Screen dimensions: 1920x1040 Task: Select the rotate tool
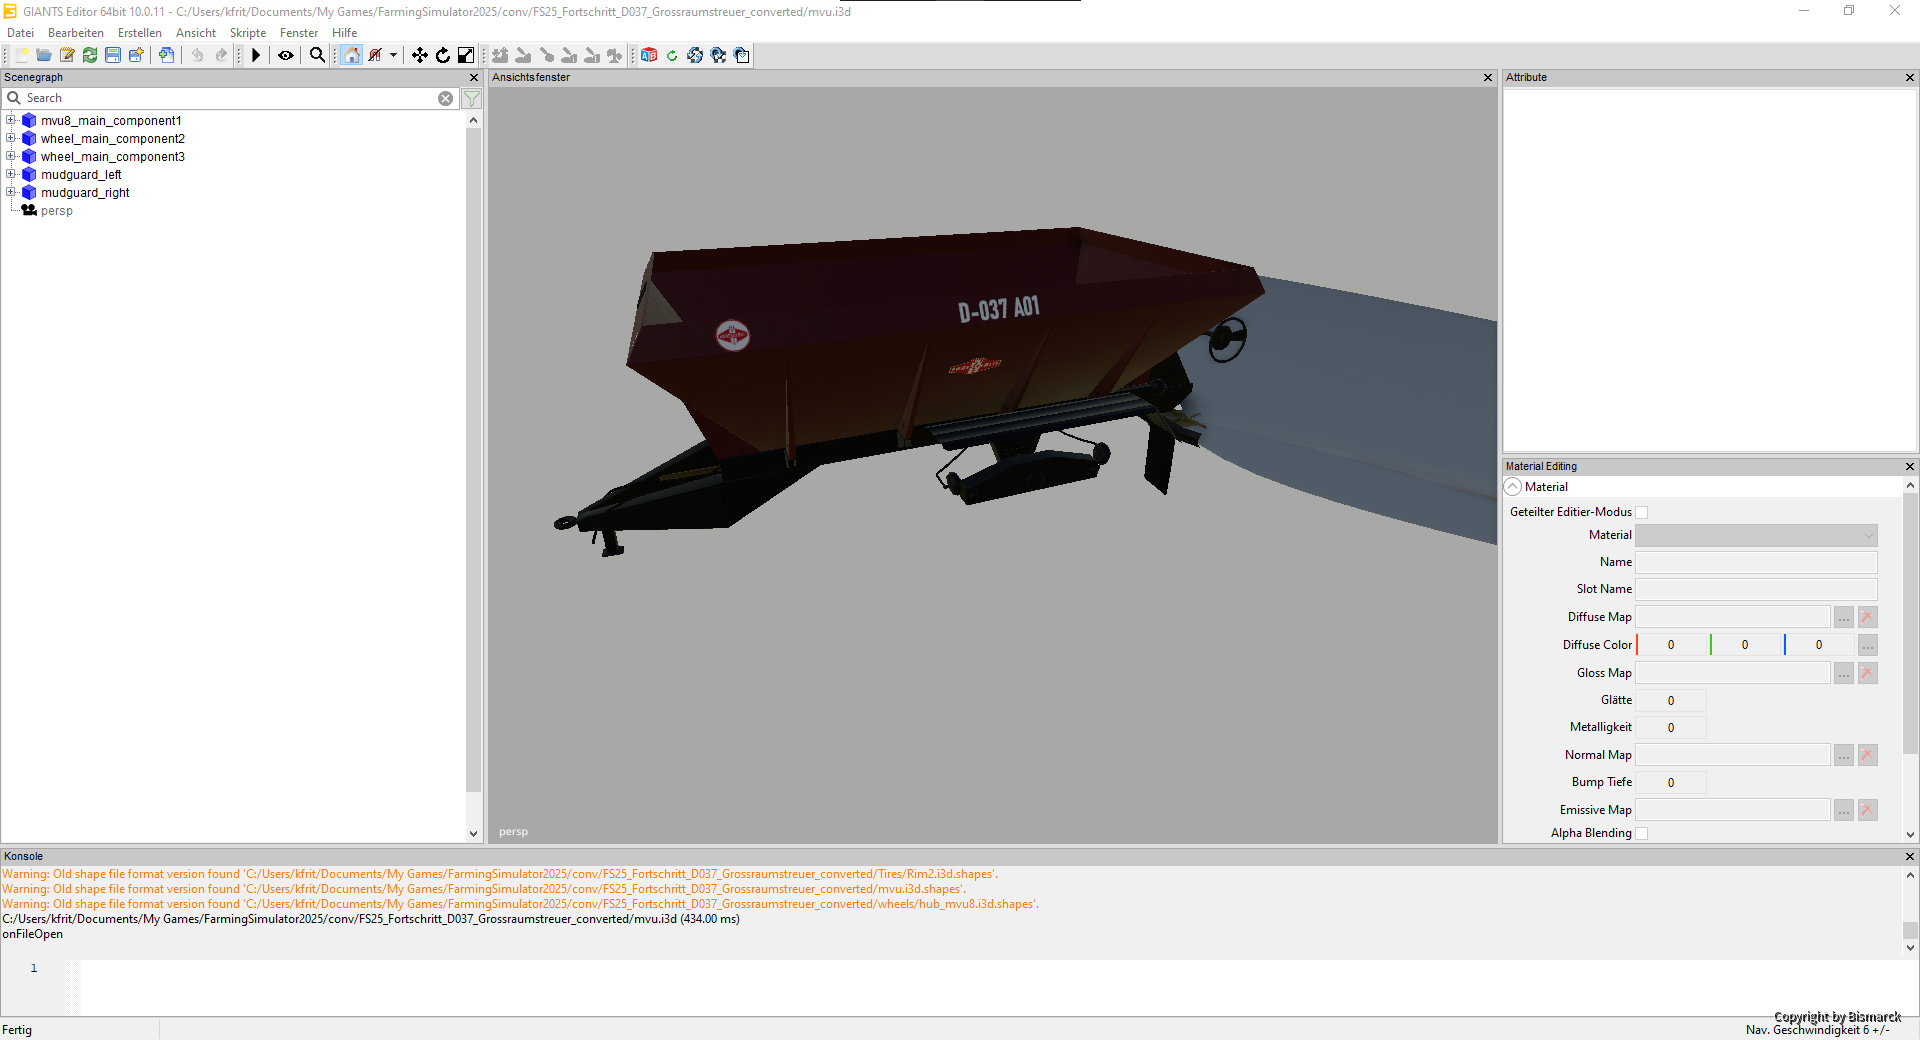click(x=443, y=55)
